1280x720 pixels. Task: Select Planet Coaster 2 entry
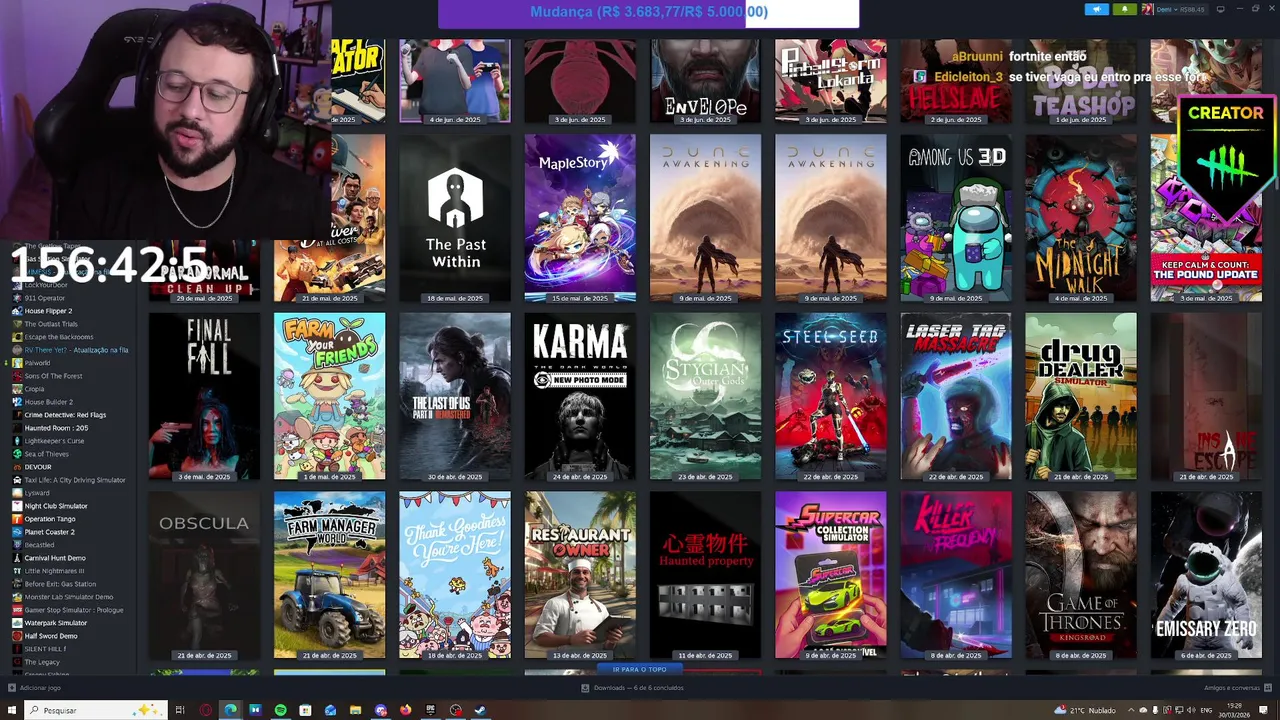(x=49, y=532)
